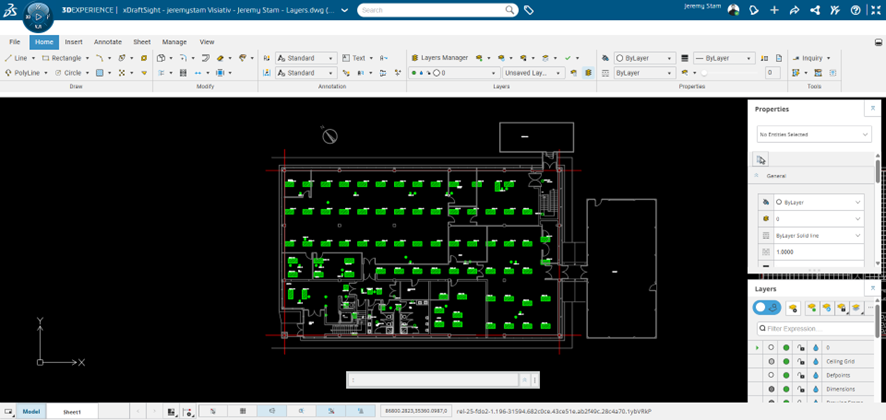Click the checkmark icon in Layers group
Image resolution: width=886 pixels, height=420 pixels.
coord(568,58)
